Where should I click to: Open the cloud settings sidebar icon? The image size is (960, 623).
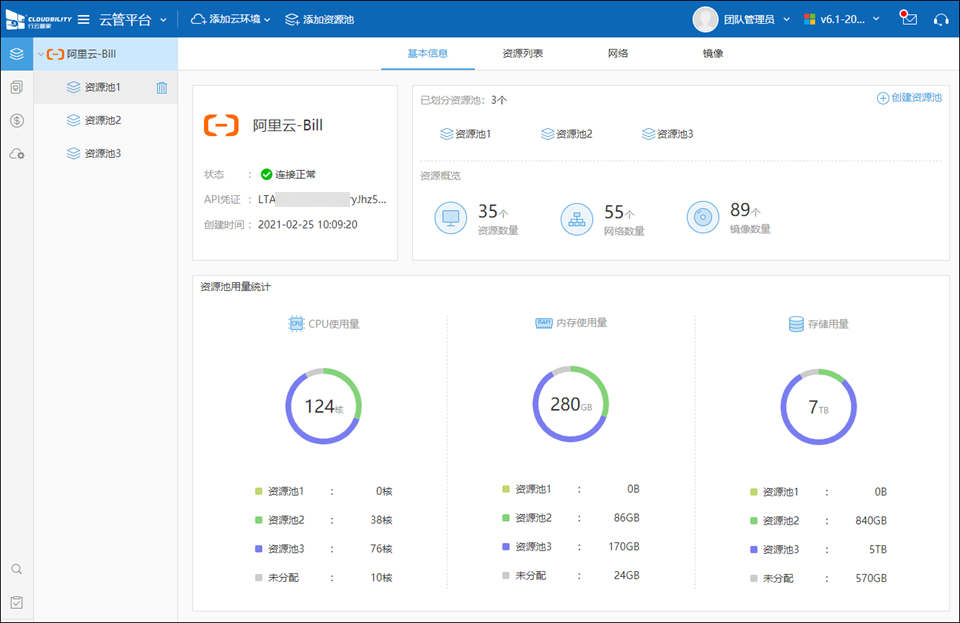coord(16,154)
